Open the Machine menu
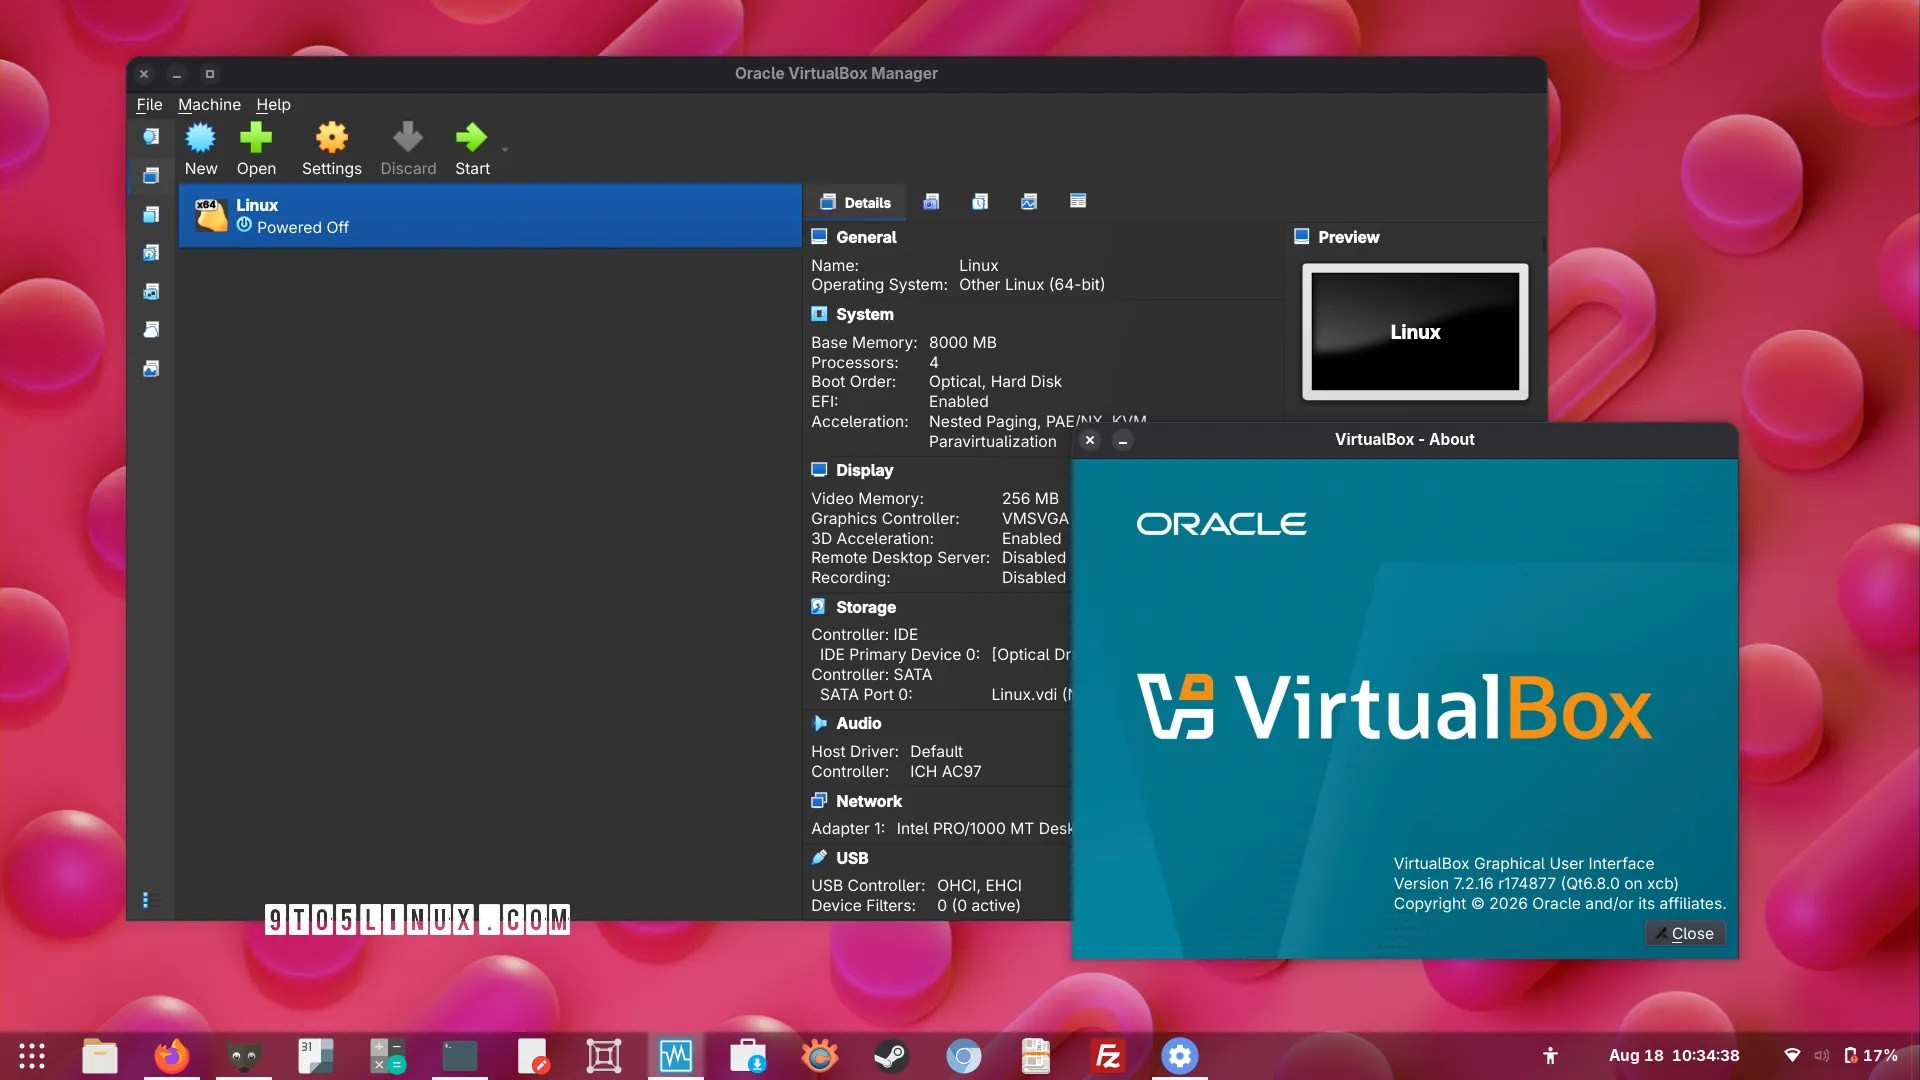This screenshot has height=1080, width=1920. [209, 104]
